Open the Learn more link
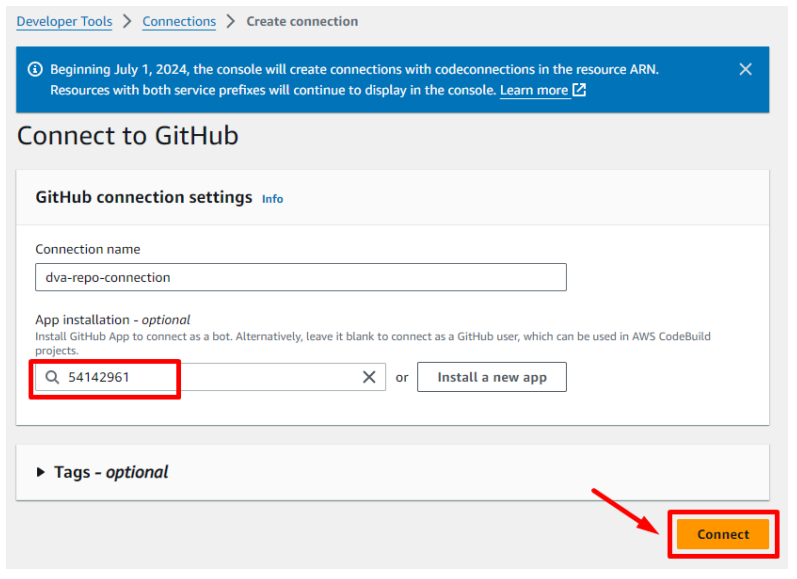This screenshot has width=797, height=579. [x=534, y=90]
